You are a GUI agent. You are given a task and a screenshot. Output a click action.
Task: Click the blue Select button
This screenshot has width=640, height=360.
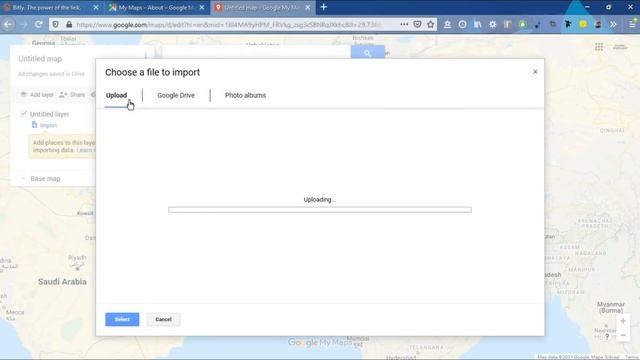click(122, 319)
